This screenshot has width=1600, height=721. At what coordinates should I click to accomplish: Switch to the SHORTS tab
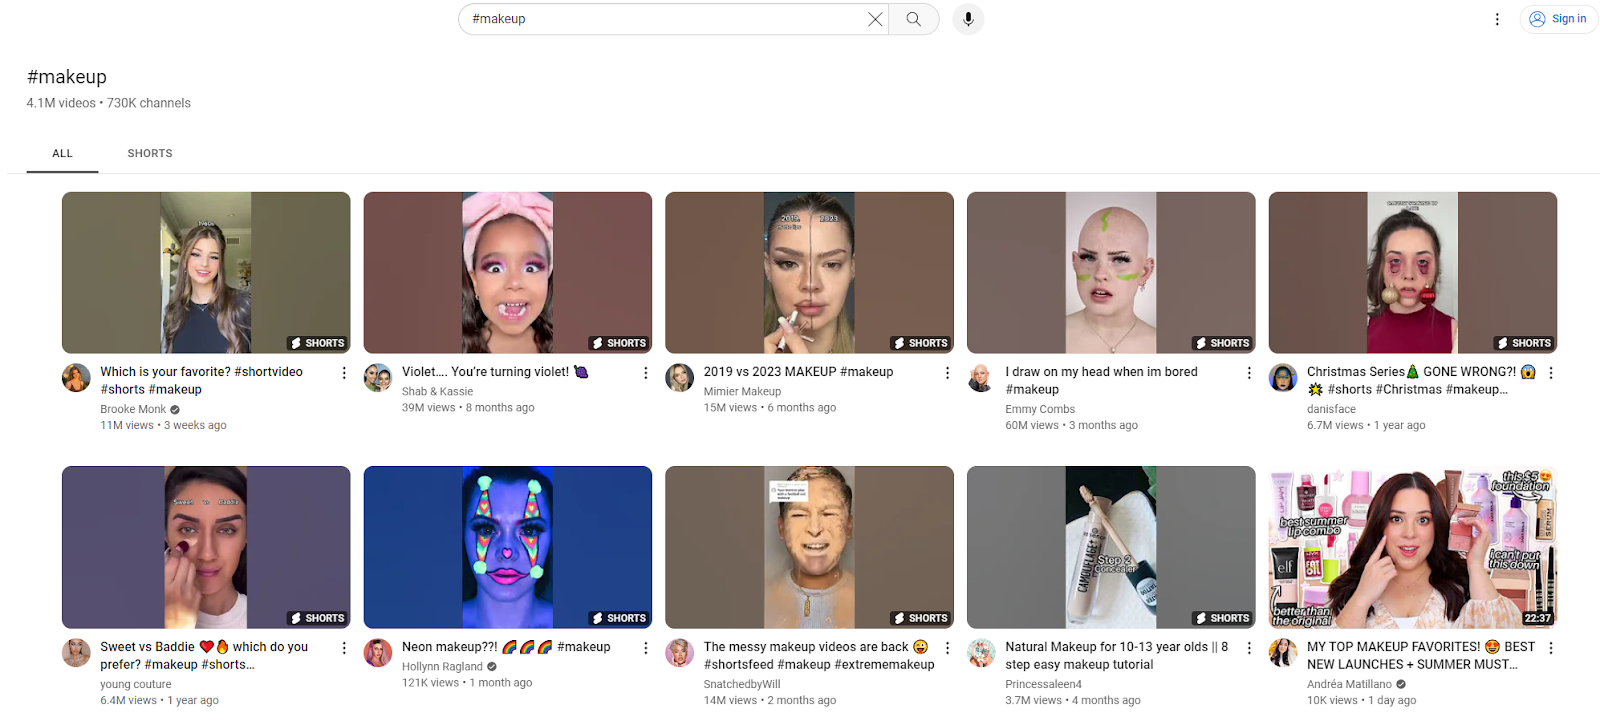pos(150,153)
